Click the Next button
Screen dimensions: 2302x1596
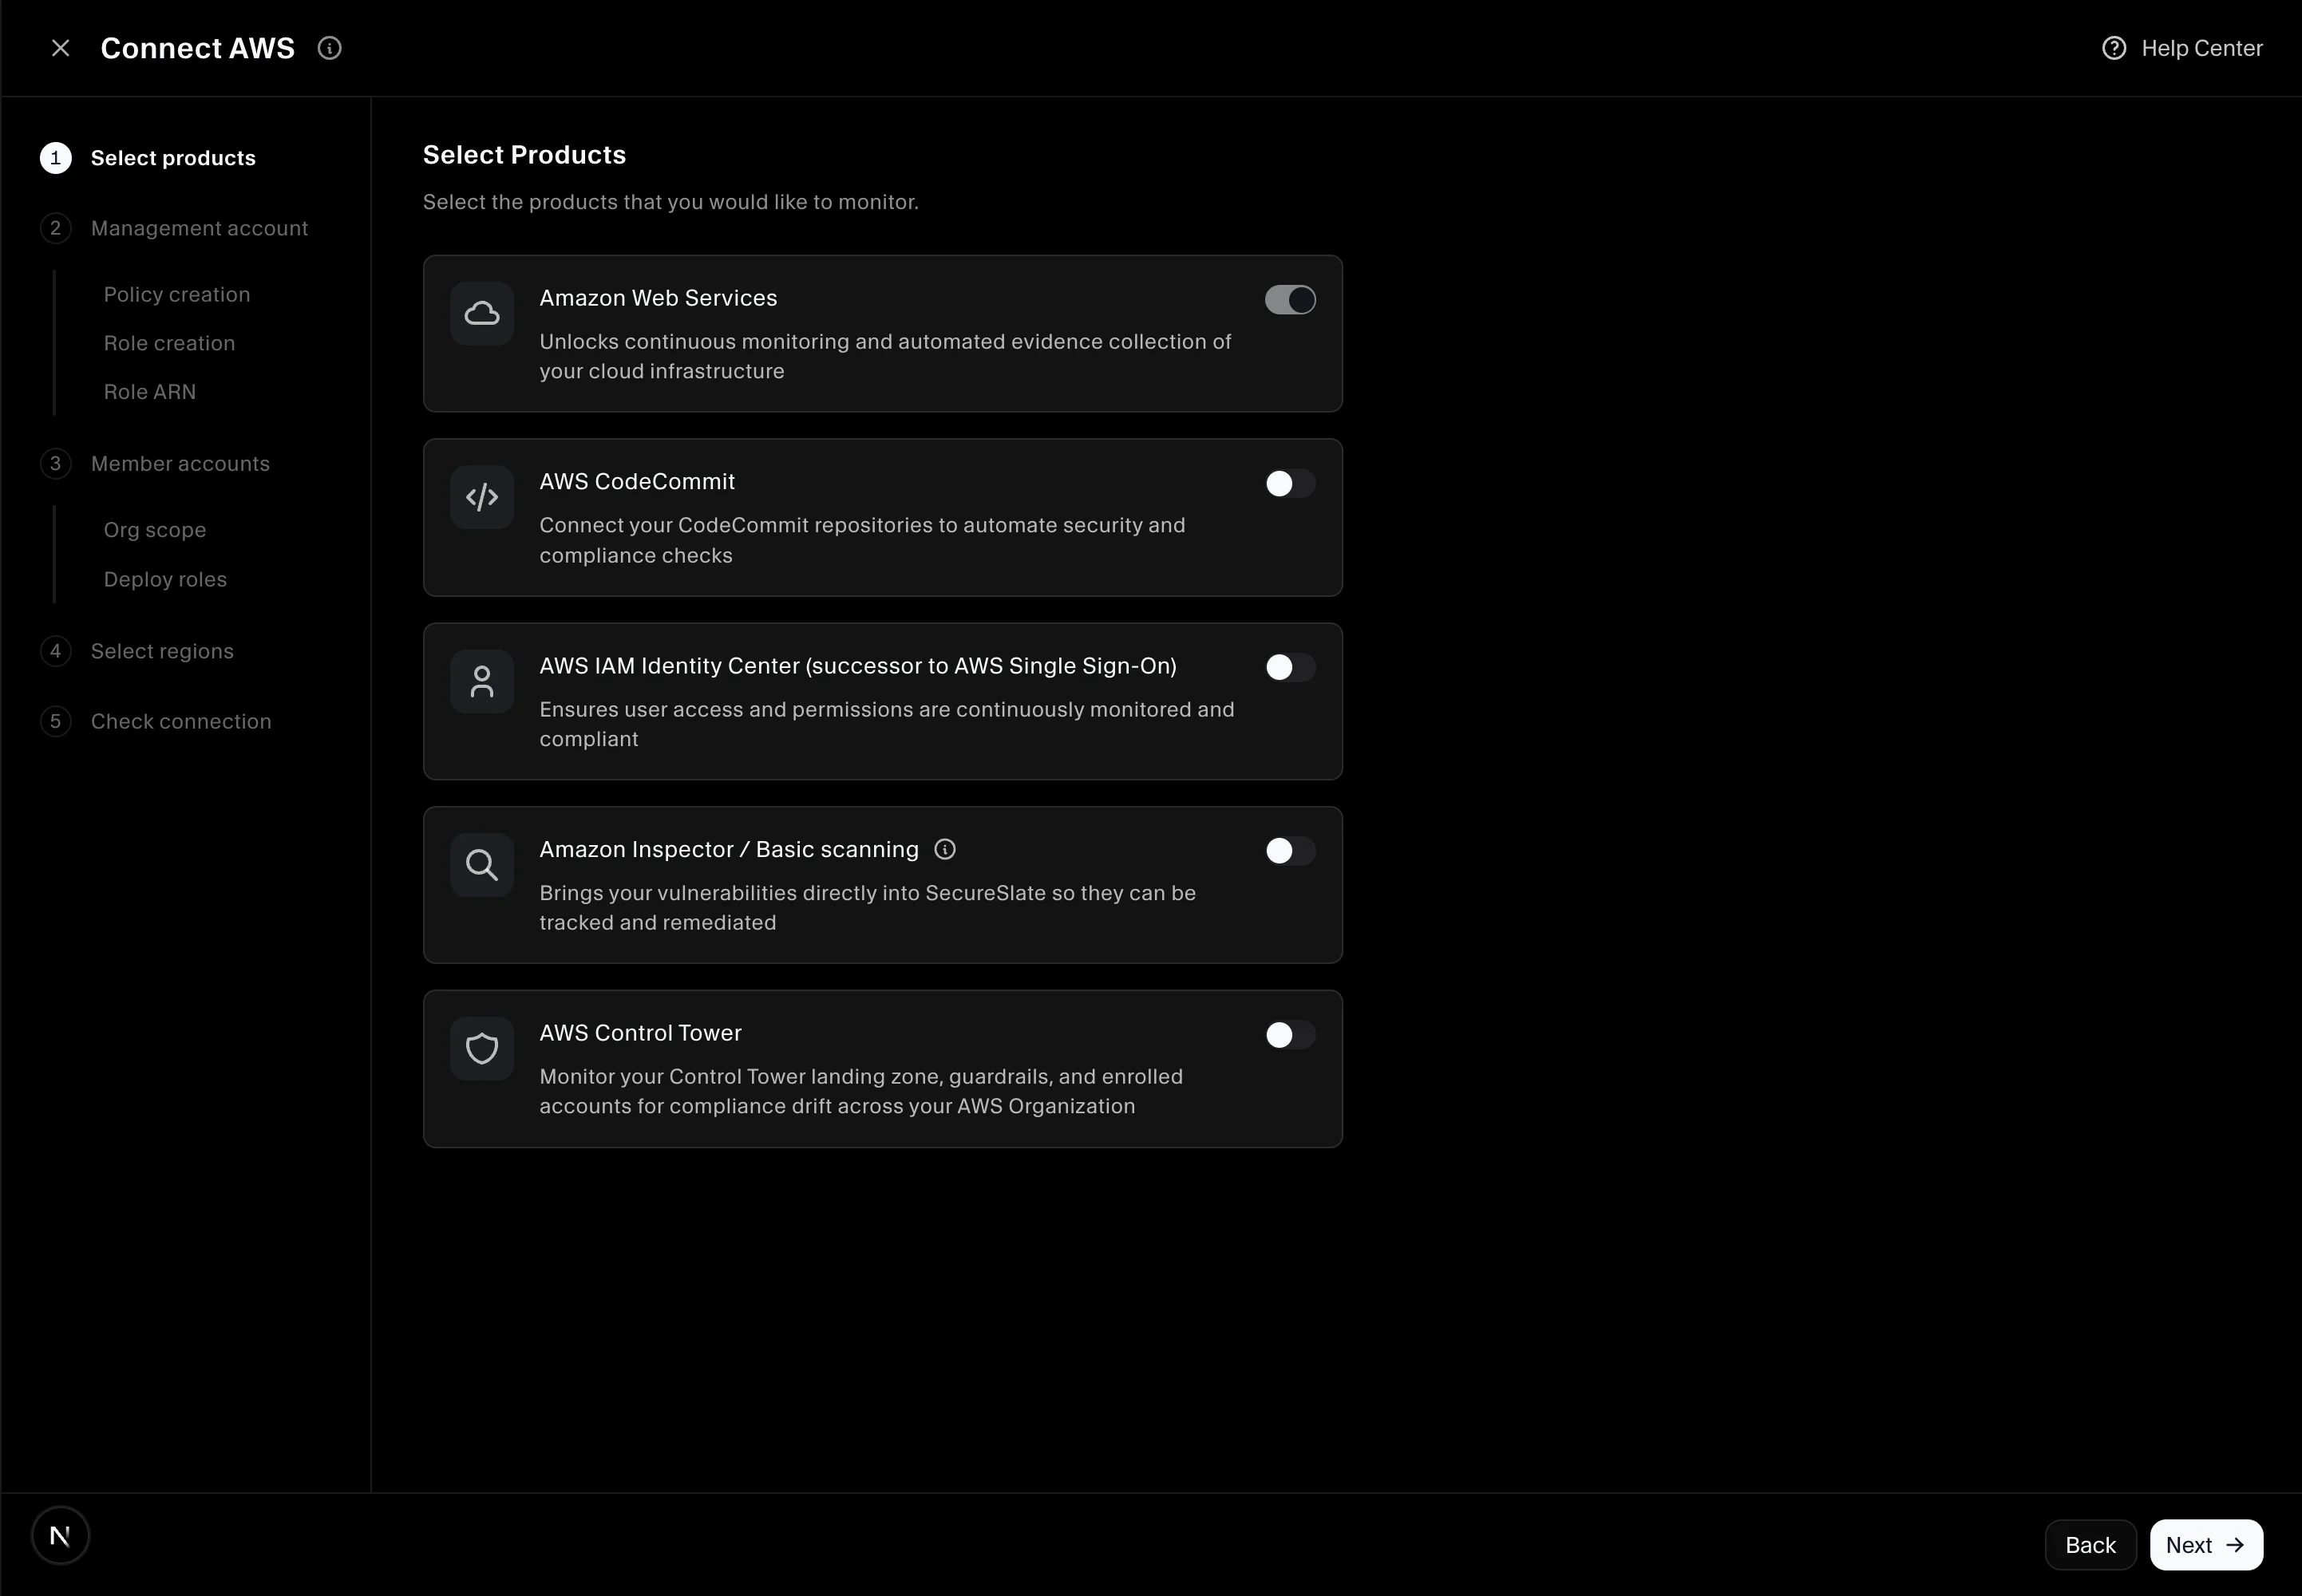point(2206,1545)
